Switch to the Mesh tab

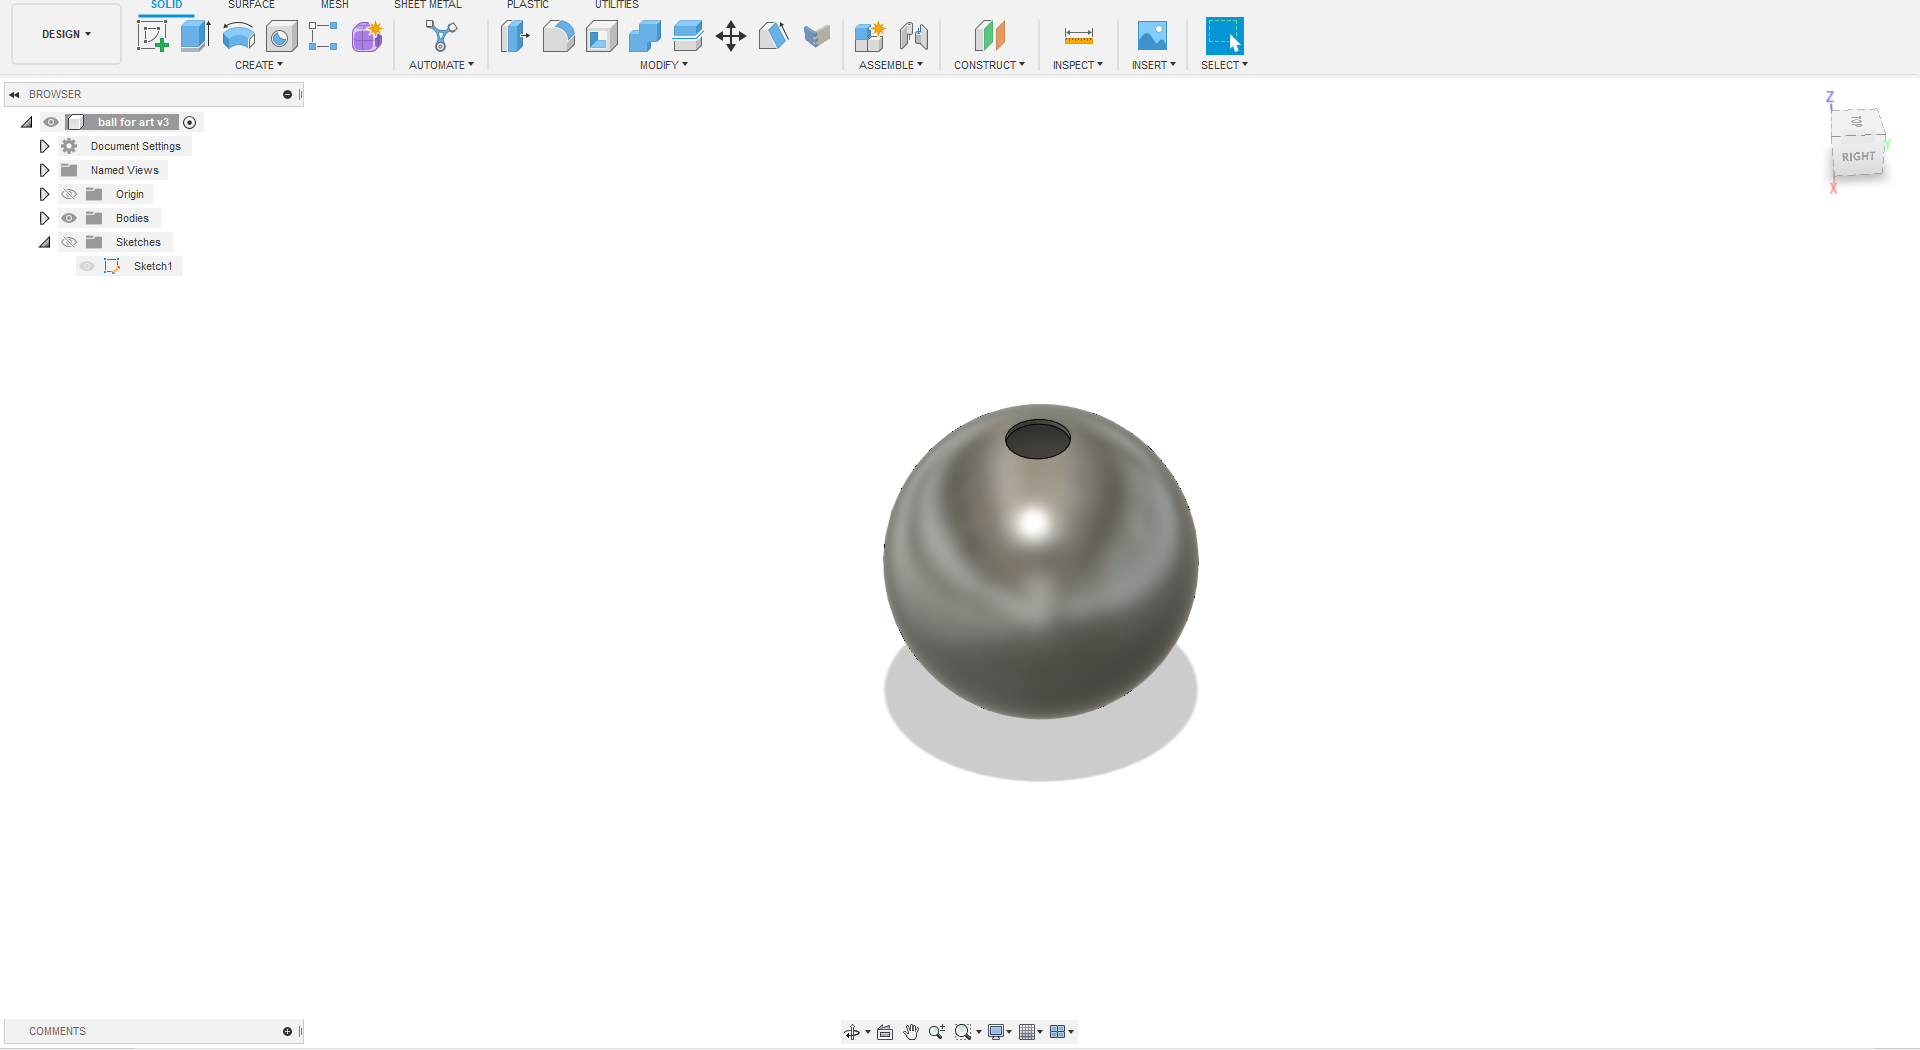coord(335,5)
